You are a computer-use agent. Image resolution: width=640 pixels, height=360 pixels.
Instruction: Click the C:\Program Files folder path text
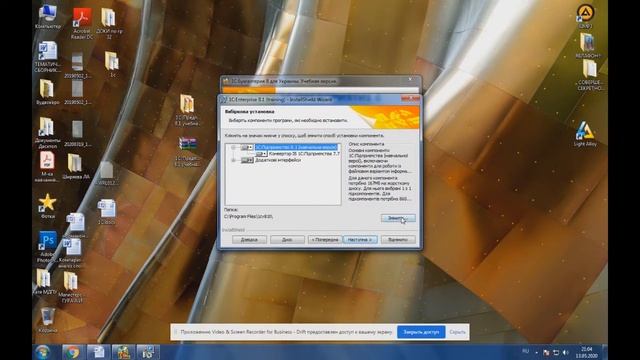(249, 216)
